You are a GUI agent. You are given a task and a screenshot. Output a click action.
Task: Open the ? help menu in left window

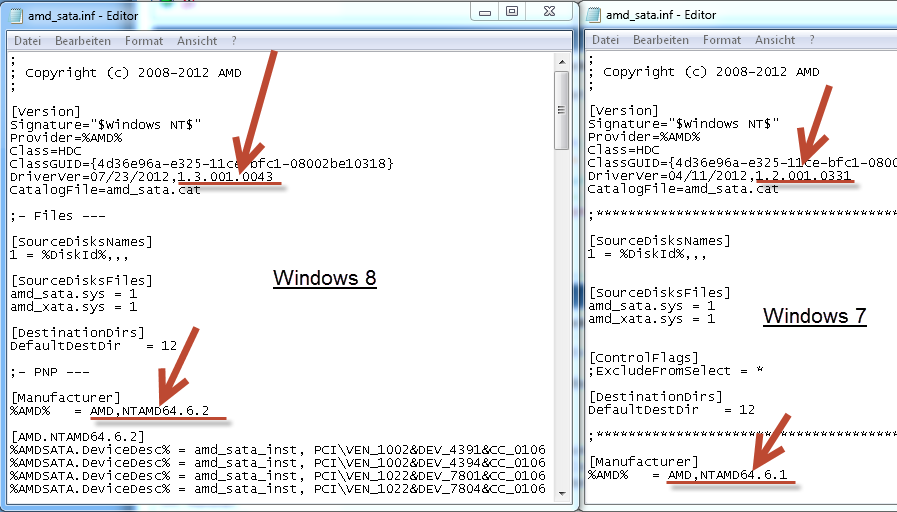tap(234, 41)
